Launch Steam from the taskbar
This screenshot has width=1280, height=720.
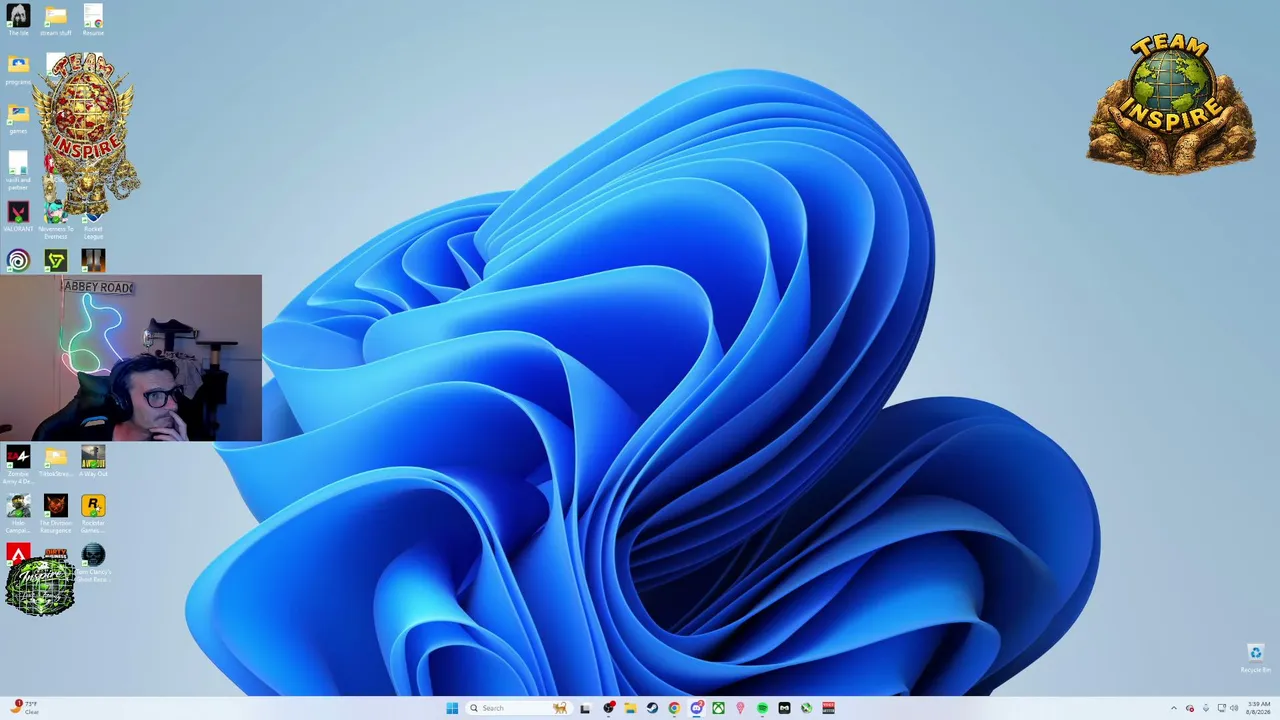tap(652, 708)
